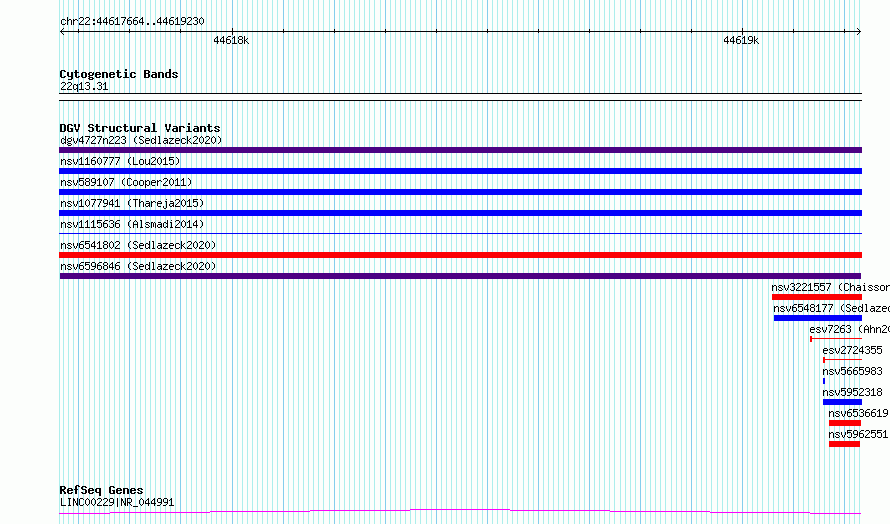
Task: Select the small blue mark under nsv5665983
Action: pyautogui.click(x=824, y=381)
